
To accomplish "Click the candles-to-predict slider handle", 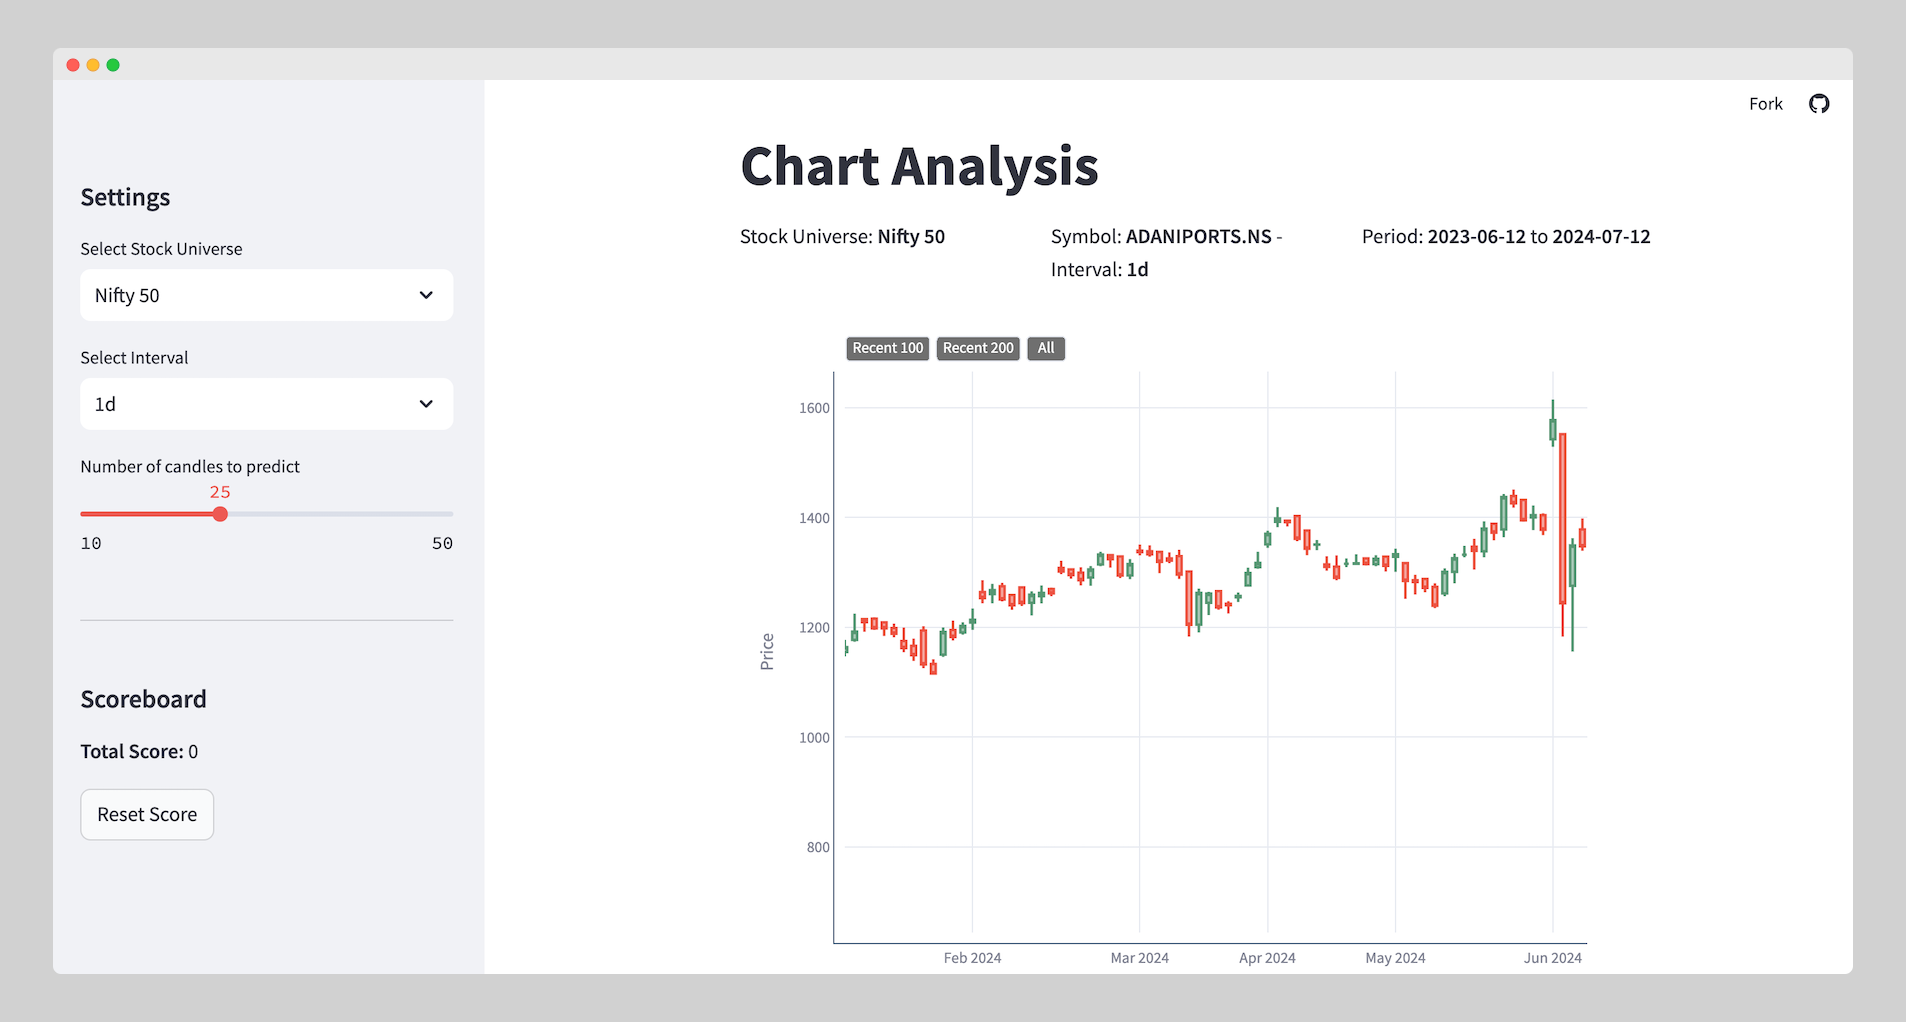I will (x=220, y=514).
